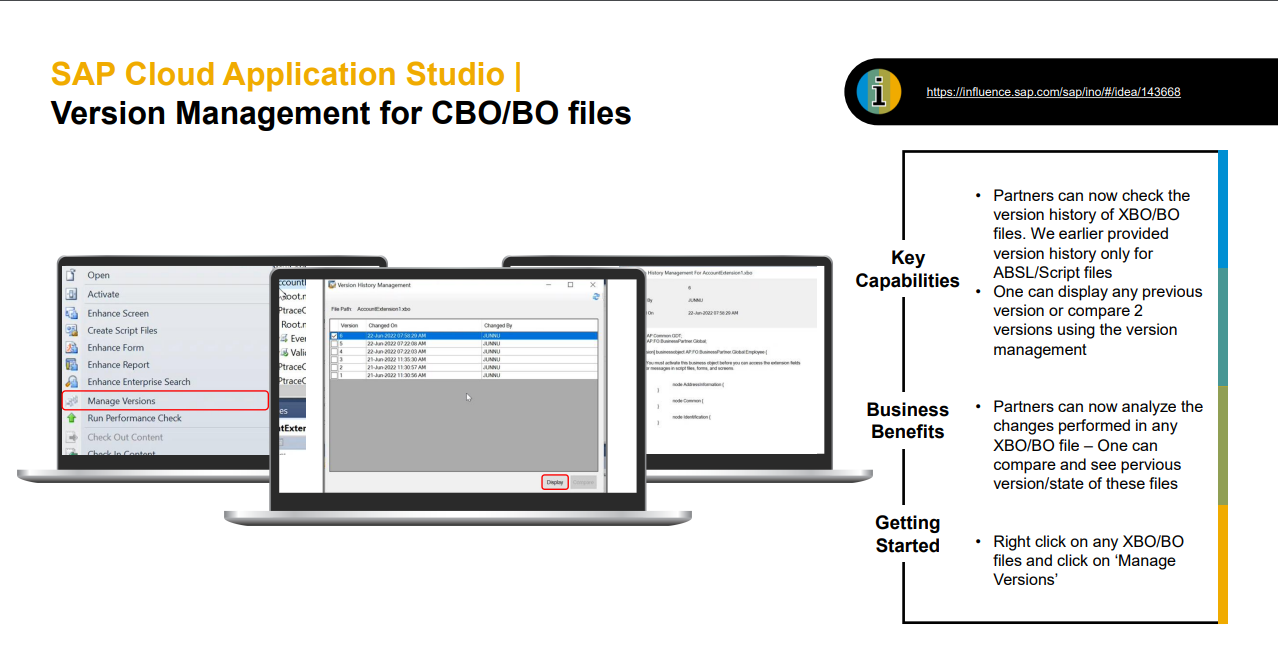This screenshot has width=1278, height=662.
Task: Click the 22-Jun-2022 07:22:08 AM timestamp cell
Action: [x=397, y=344]
